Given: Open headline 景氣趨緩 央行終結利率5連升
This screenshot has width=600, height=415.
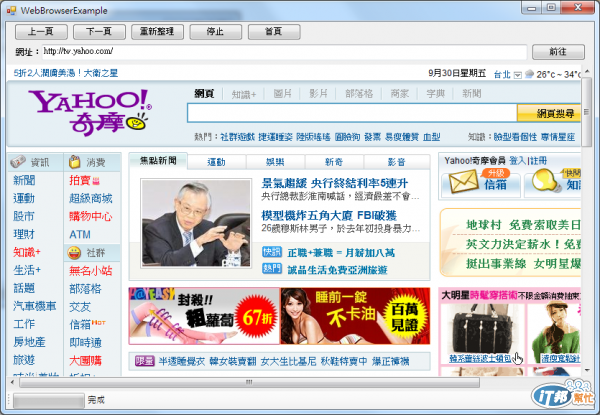Looking at the screenshot, I should (335, 183).
